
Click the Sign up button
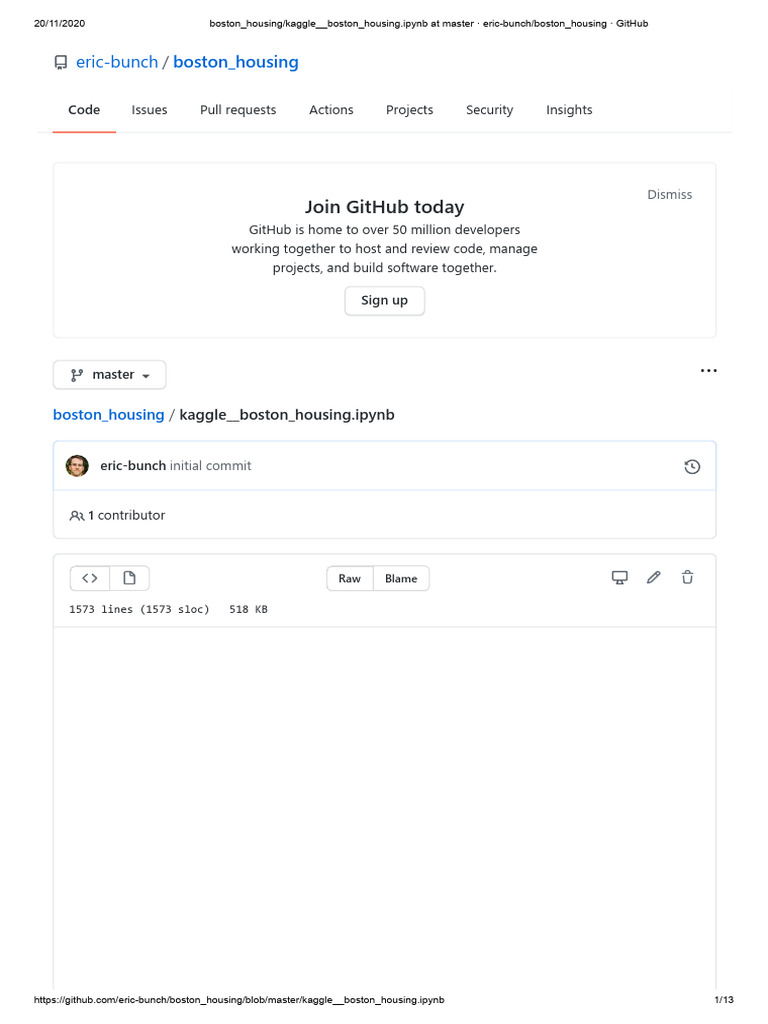tap(384, 300)
